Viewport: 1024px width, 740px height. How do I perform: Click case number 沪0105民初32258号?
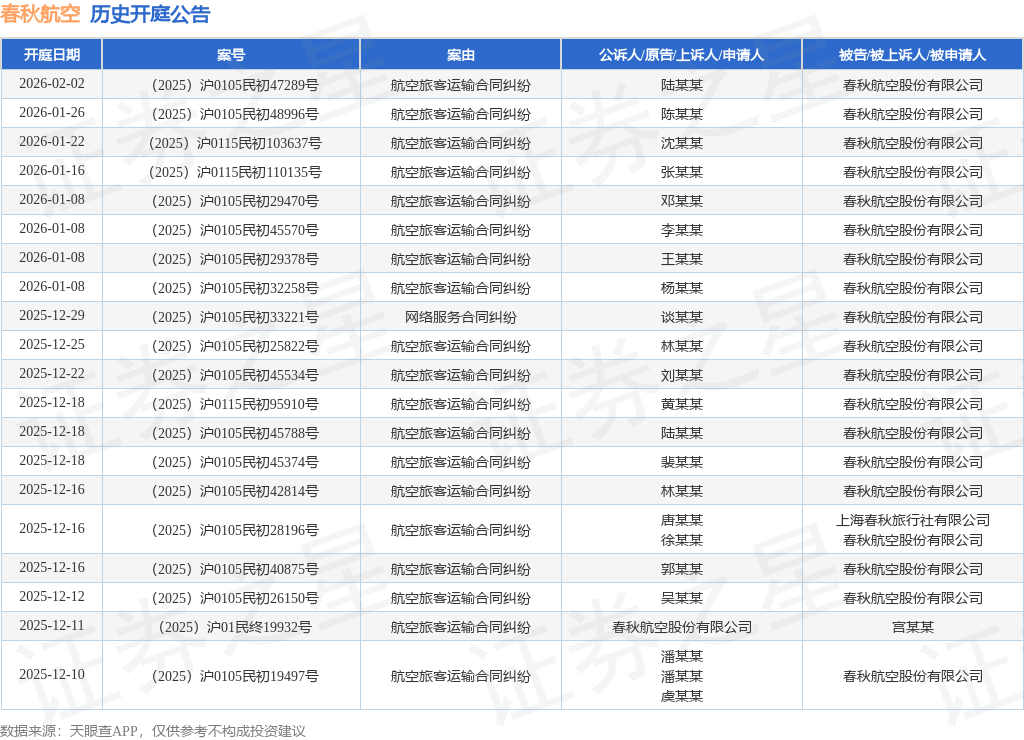(259, 288)
